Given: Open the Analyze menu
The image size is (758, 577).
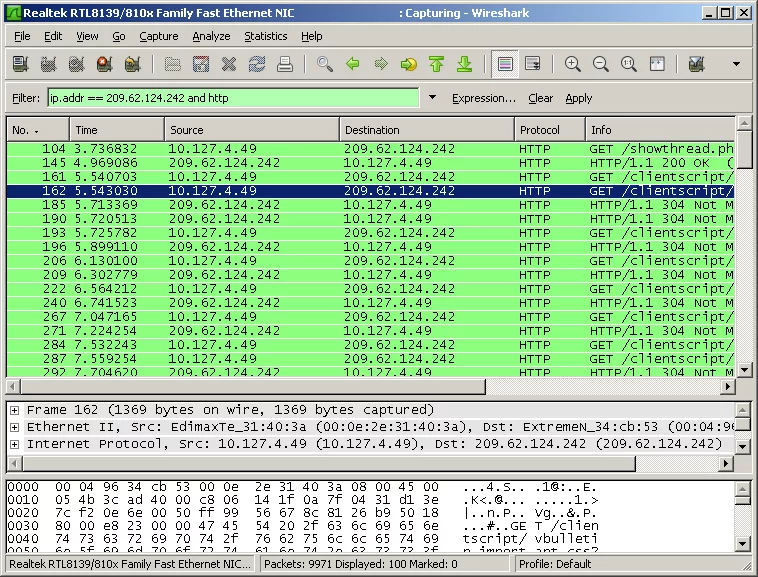Looking at the screenshot, I should click(211, 36).
